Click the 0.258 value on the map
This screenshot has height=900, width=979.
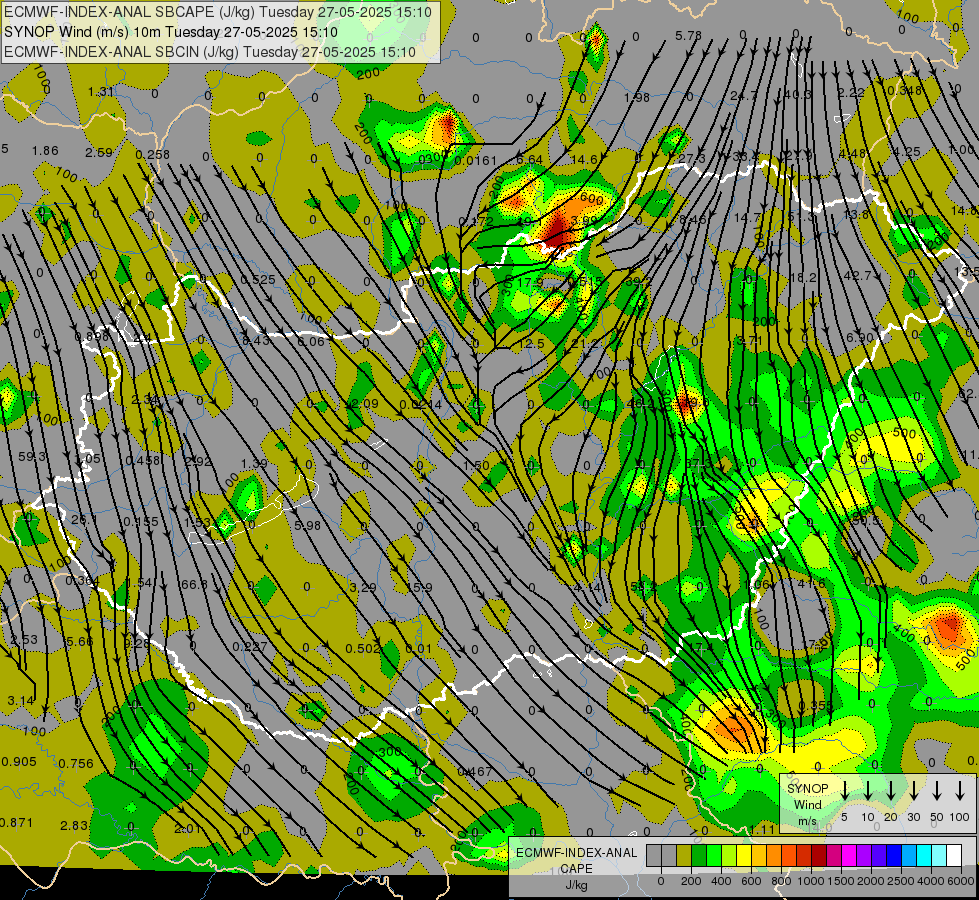pyautogui.click(x=152, y=154)
